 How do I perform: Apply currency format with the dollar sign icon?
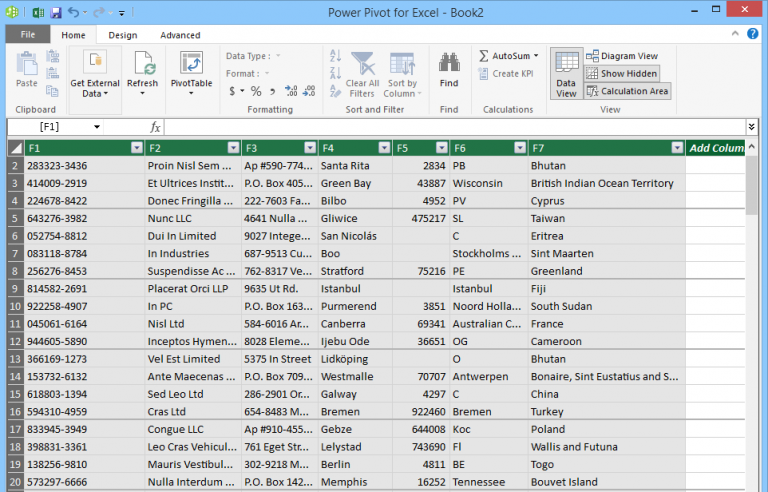point(232,91)
